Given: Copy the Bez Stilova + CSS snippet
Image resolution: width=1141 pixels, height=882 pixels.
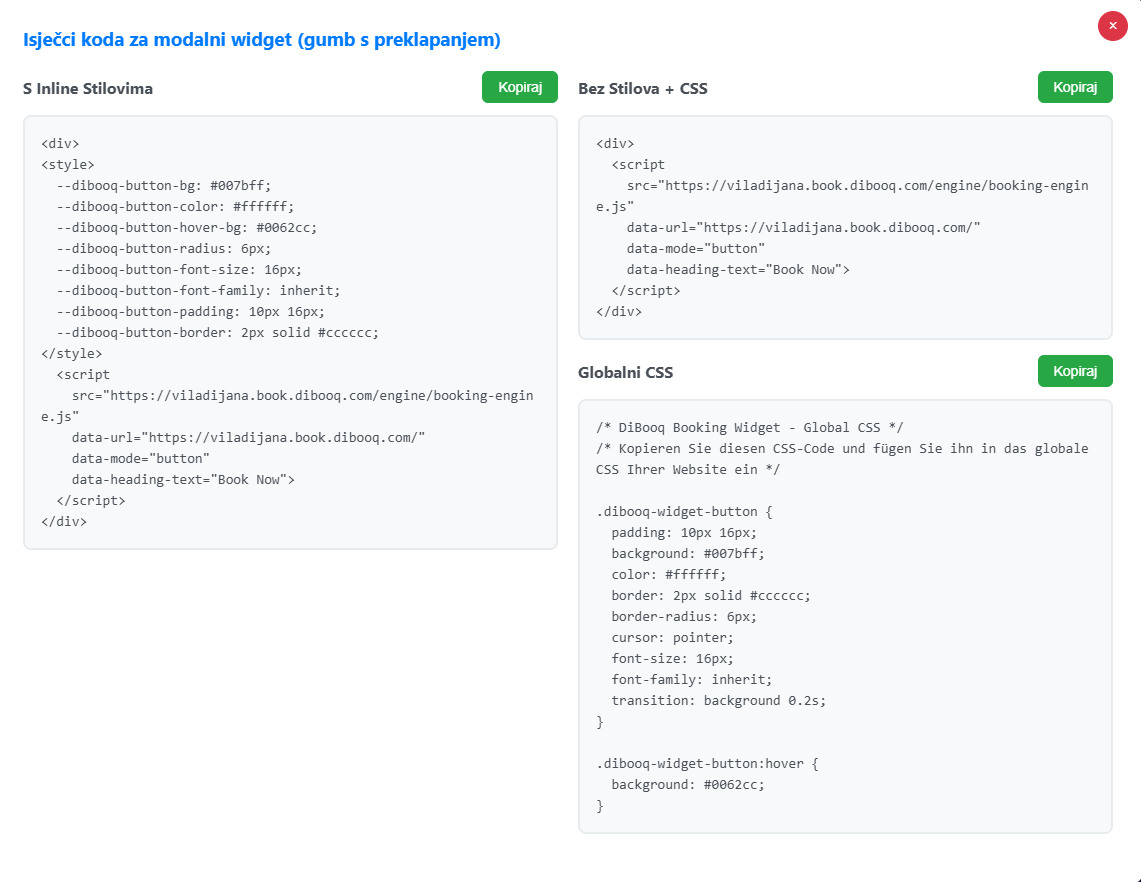Looking at the screenshot, I should click(x=1075, y=87).
